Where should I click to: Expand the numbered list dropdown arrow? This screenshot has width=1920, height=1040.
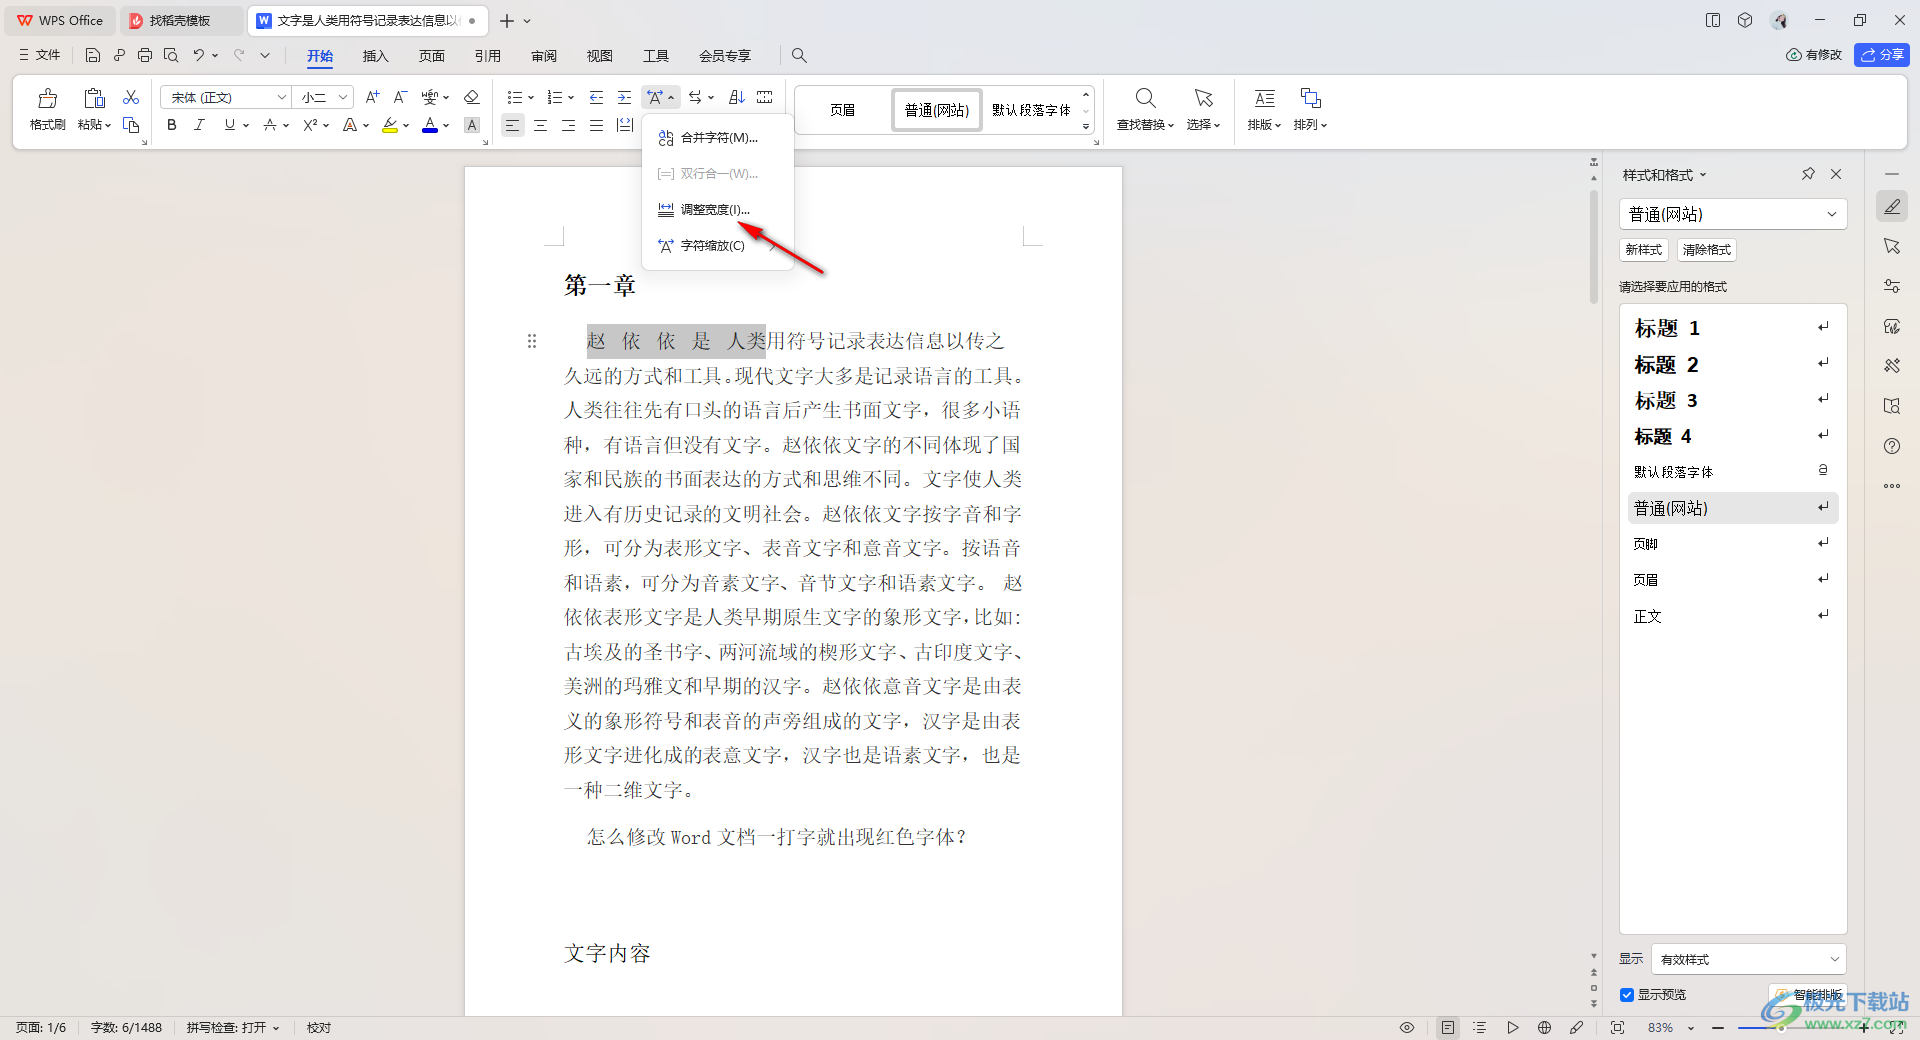tap(571, 98)
